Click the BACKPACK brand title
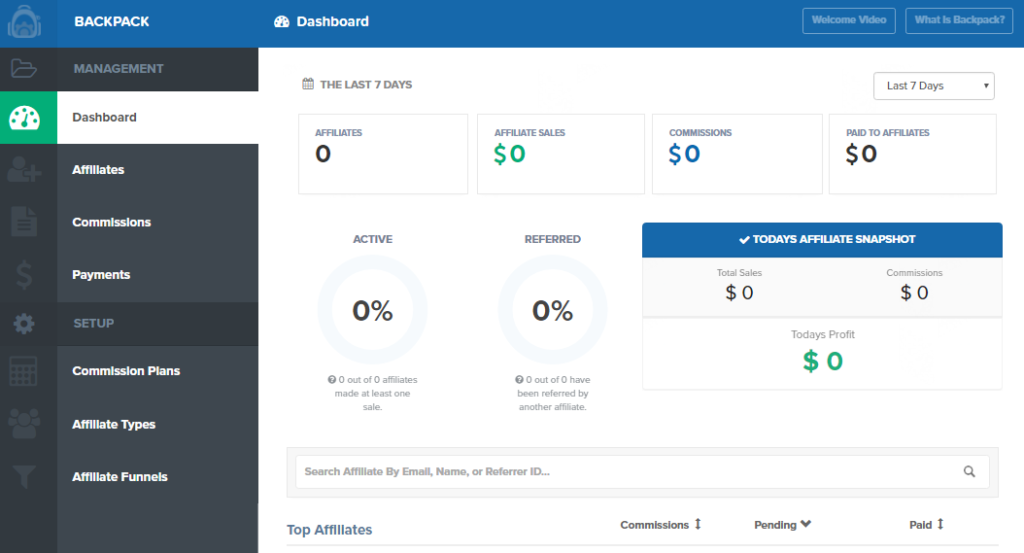 click(x=112, y=22)
